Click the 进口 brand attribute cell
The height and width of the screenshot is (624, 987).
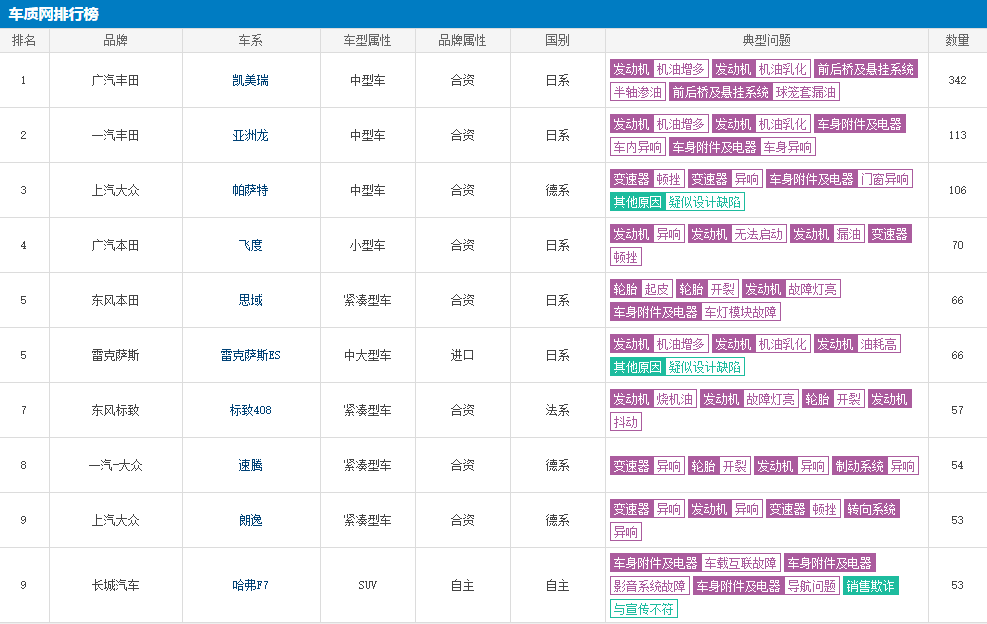point(462,355)
